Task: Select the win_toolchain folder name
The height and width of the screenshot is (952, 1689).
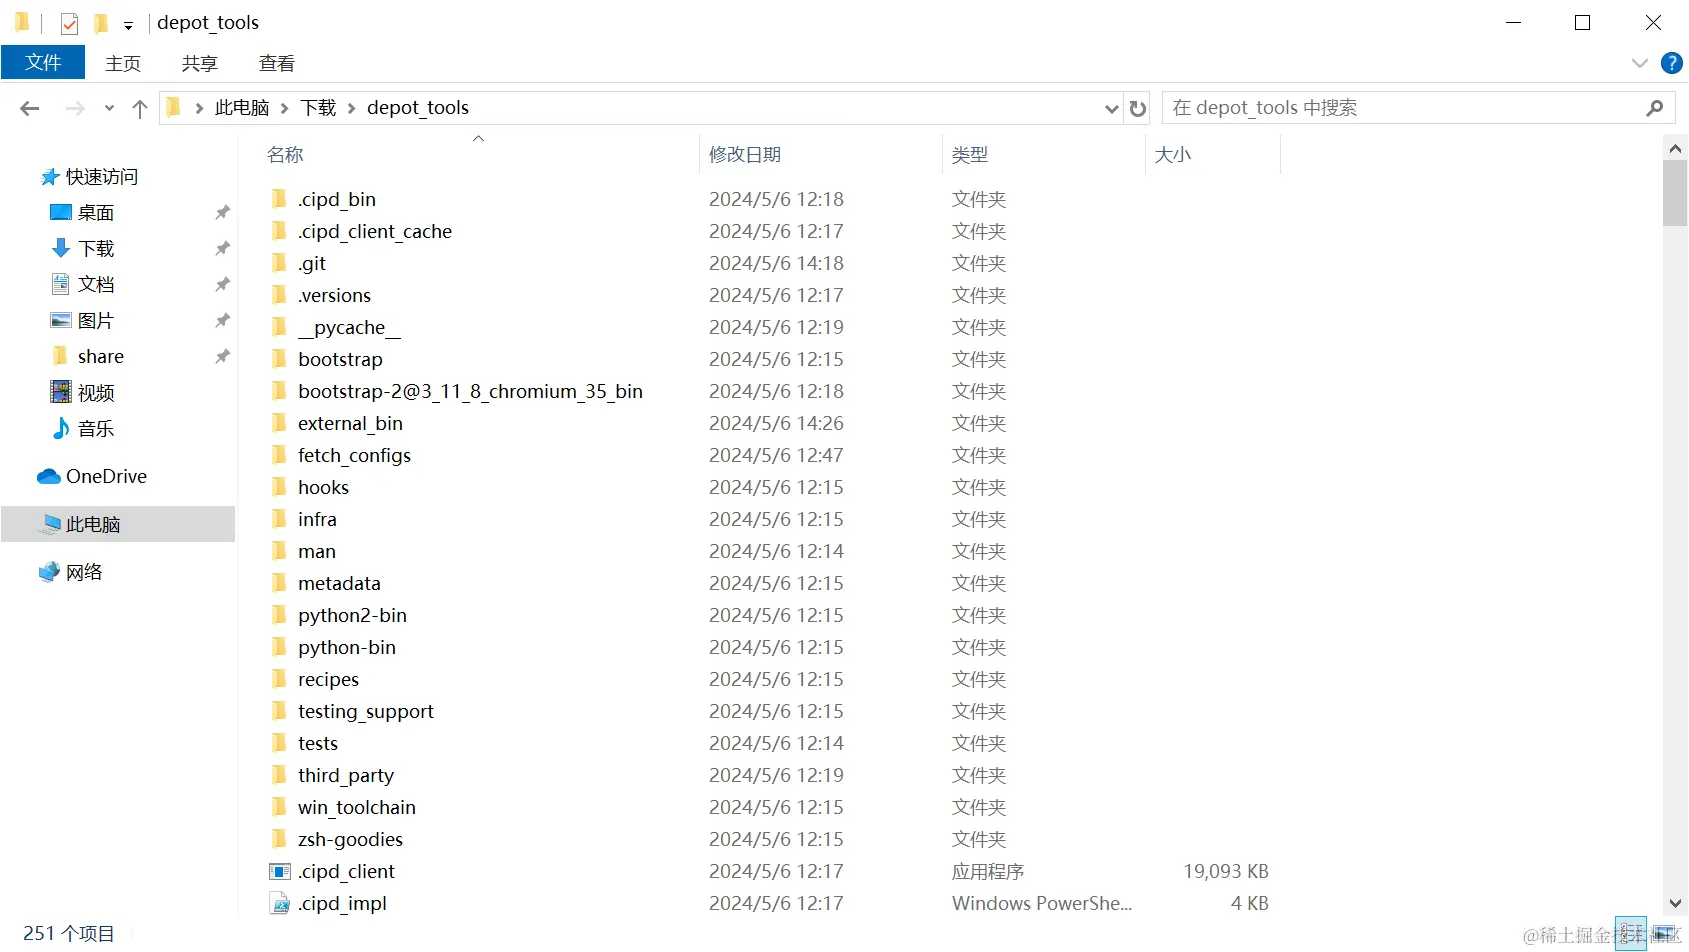Action: (357, 808)
